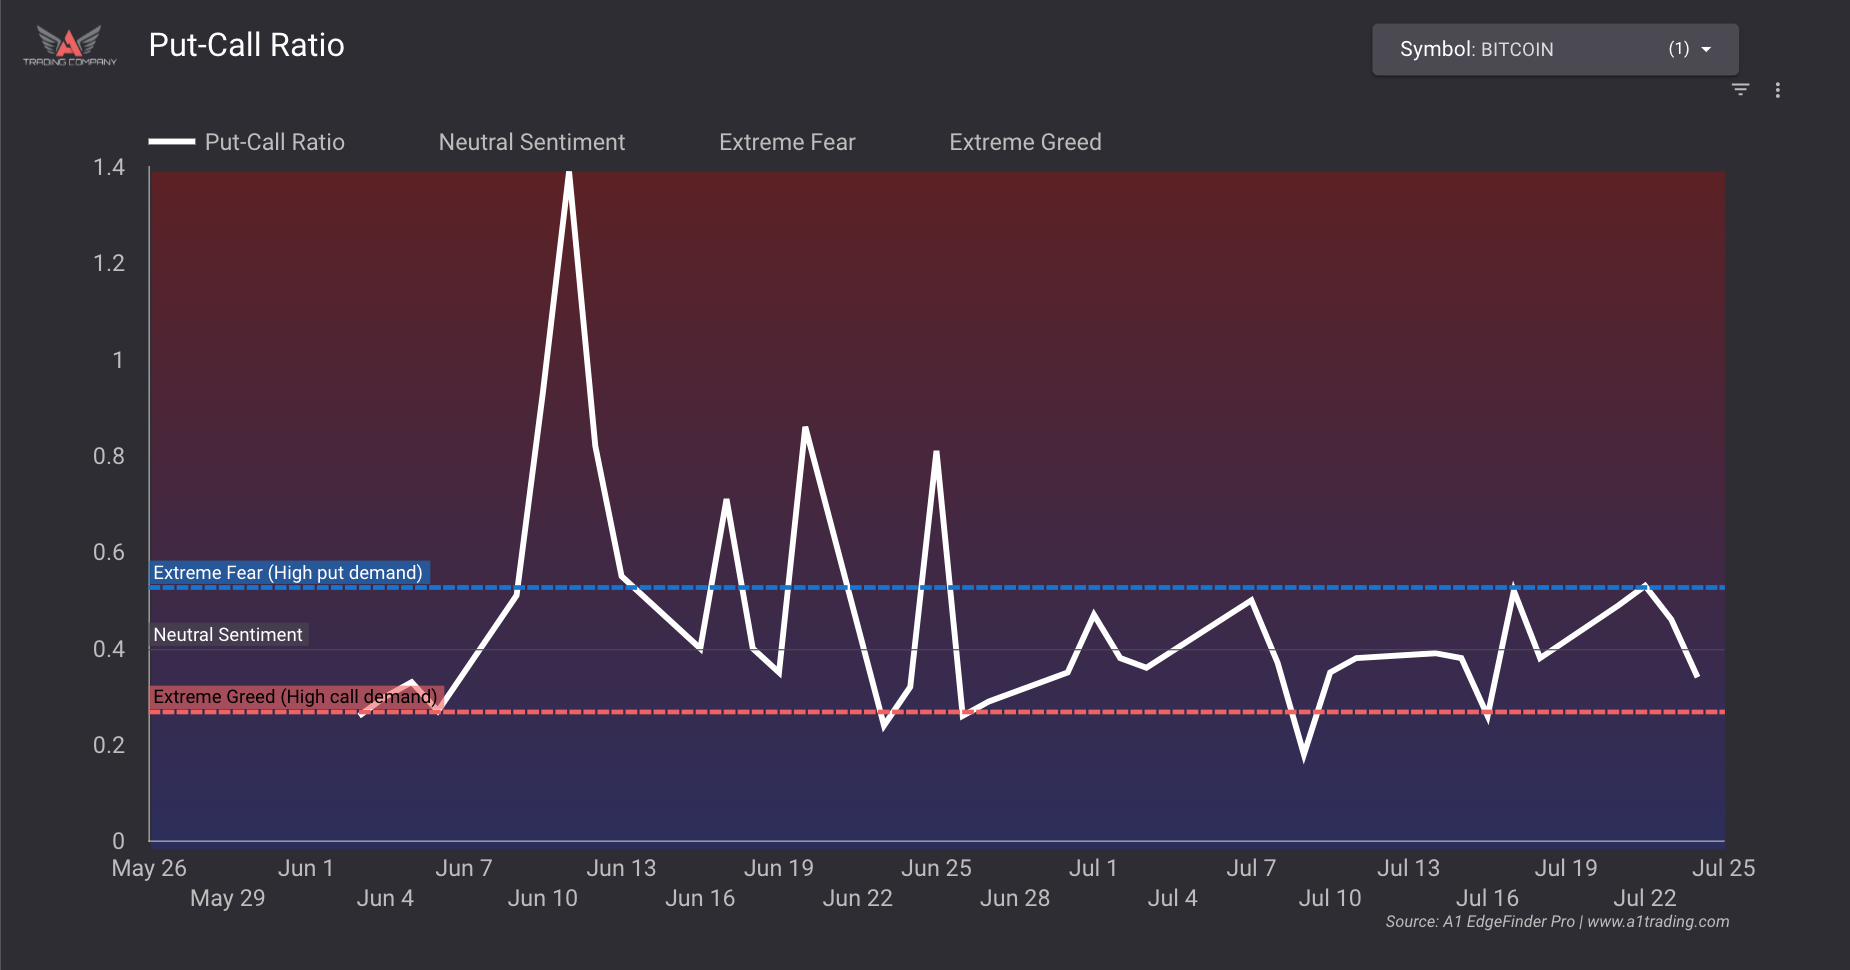The image size is (1850, 970).
Task: Click the blue dashed Extreme Fear line
Action: point(1100,587)
